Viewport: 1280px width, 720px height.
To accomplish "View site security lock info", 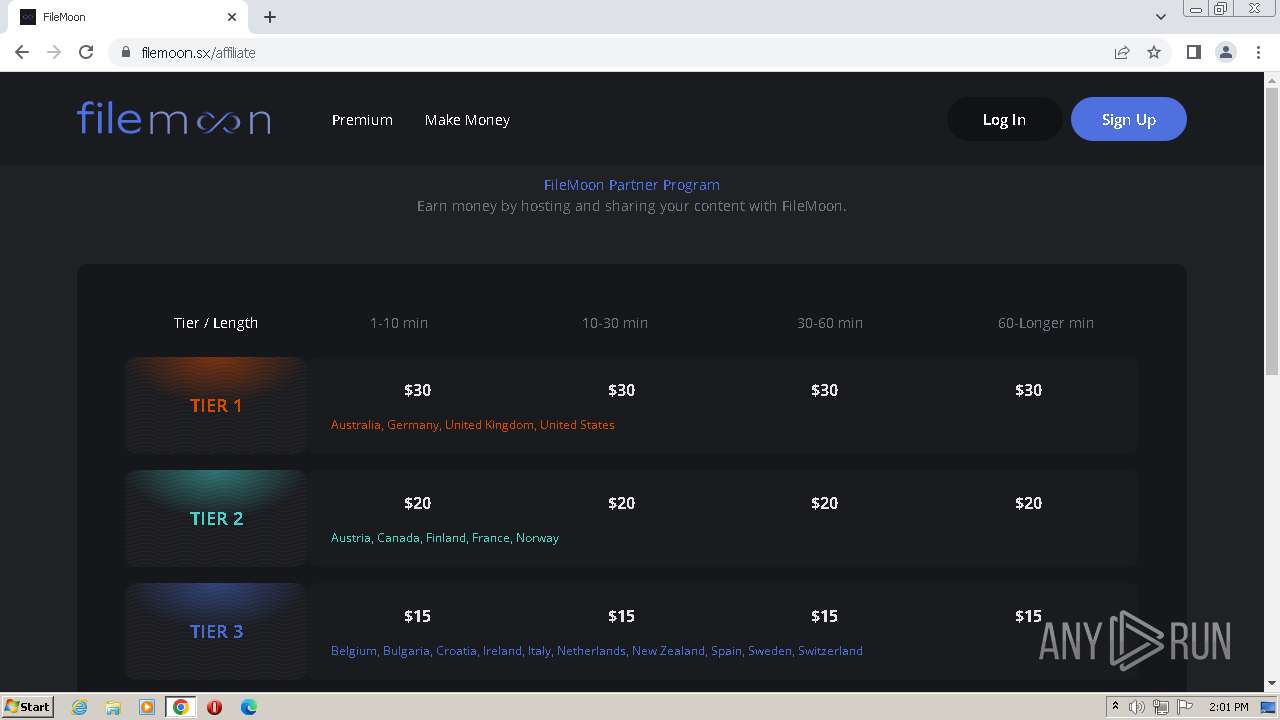I will (x=126, y=52).
